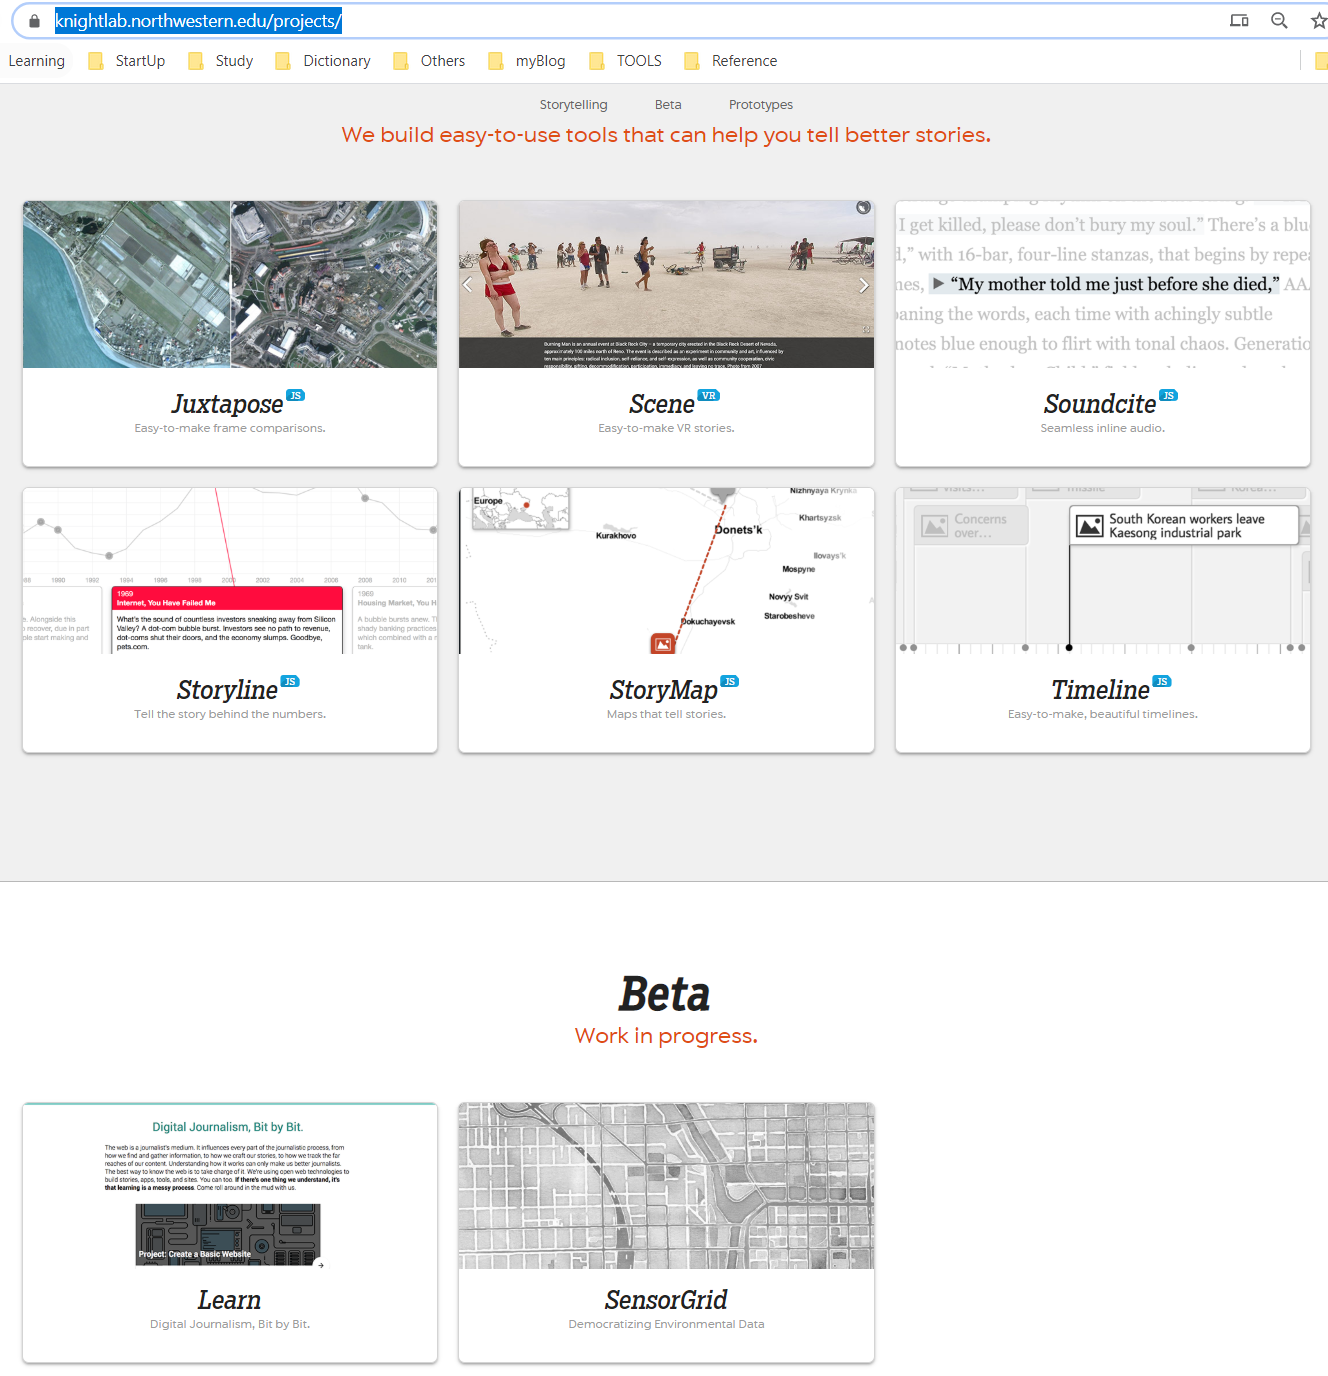
Task: Open the StartUp bookmarks folder
Action: pos(127,61)
